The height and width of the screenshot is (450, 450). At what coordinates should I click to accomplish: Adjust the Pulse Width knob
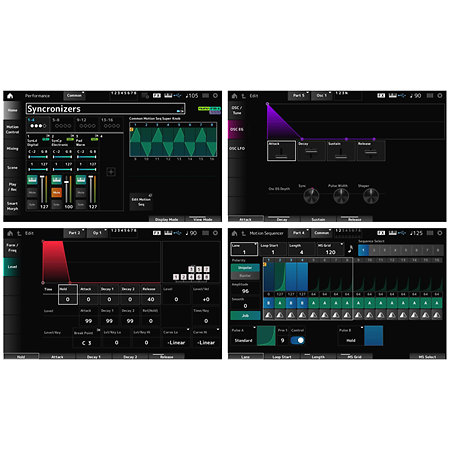(x=341, y=196)
